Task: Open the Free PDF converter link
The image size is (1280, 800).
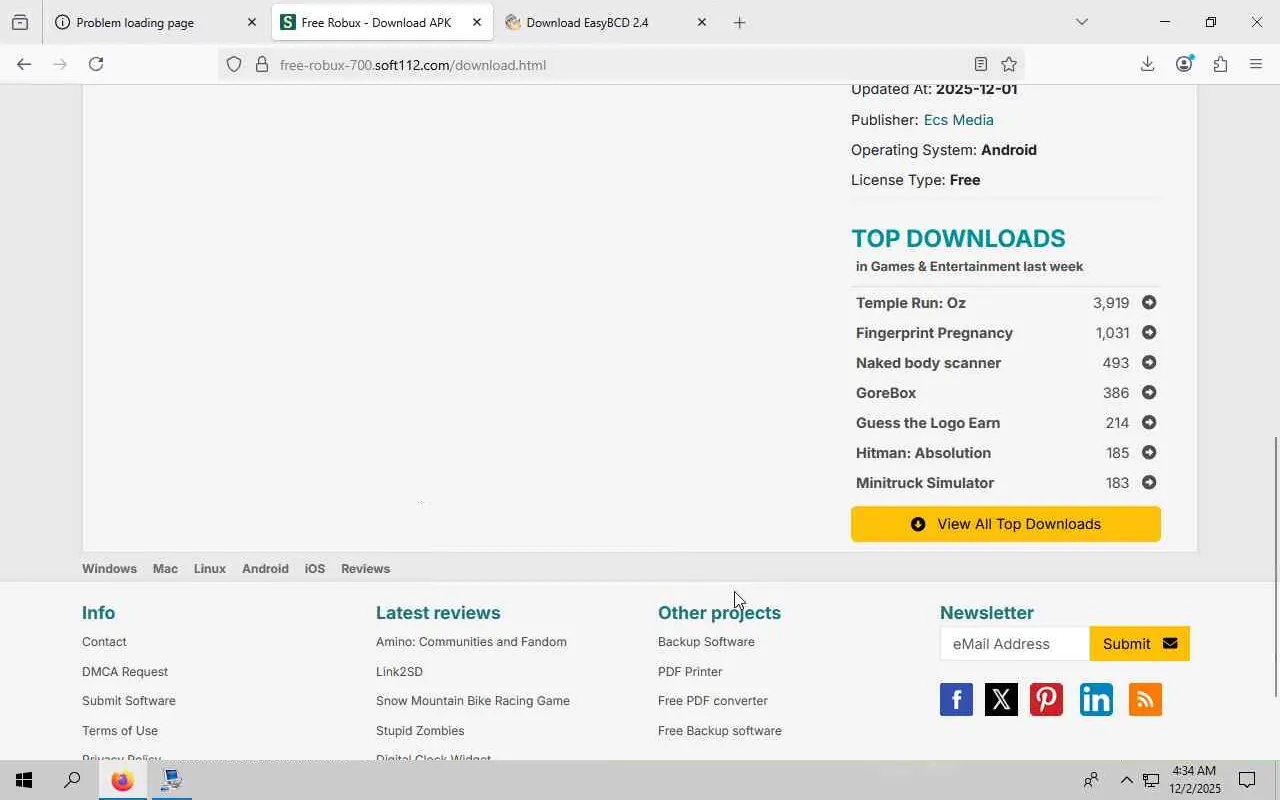Action: point(713,701)
